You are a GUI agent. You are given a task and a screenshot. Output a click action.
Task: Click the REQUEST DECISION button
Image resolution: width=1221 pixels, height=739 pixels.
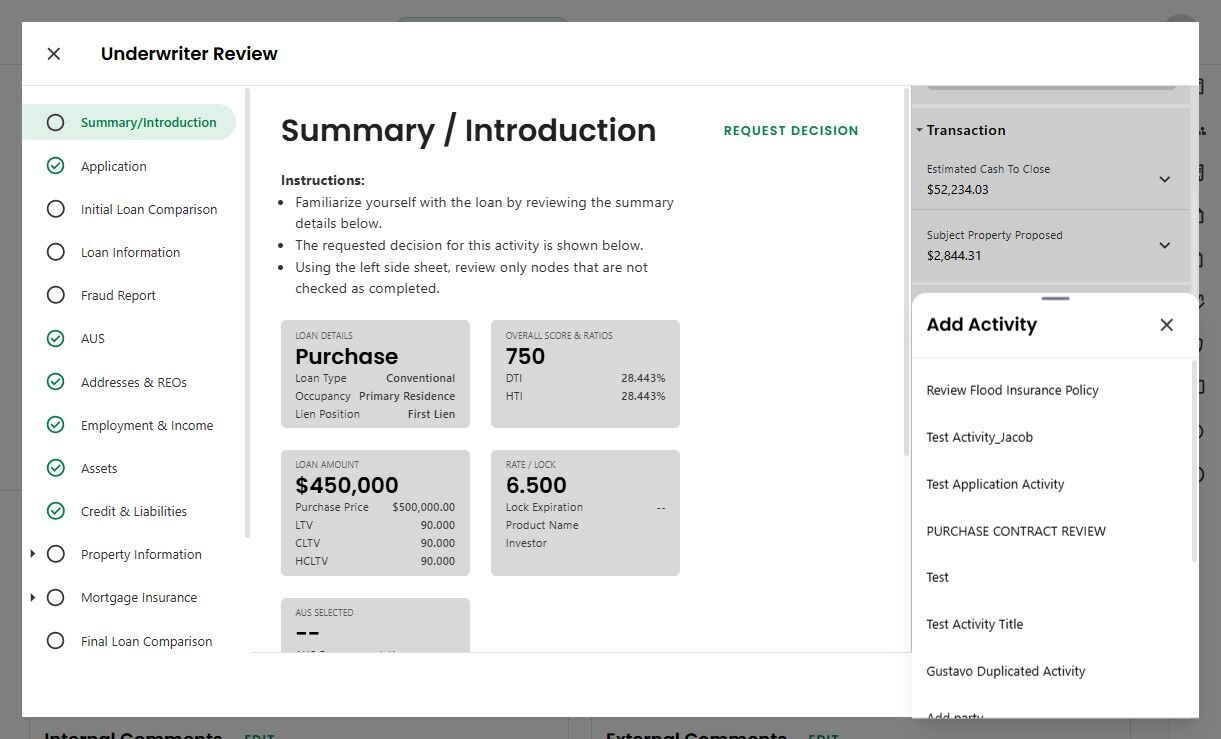click(x=791, y=130)
